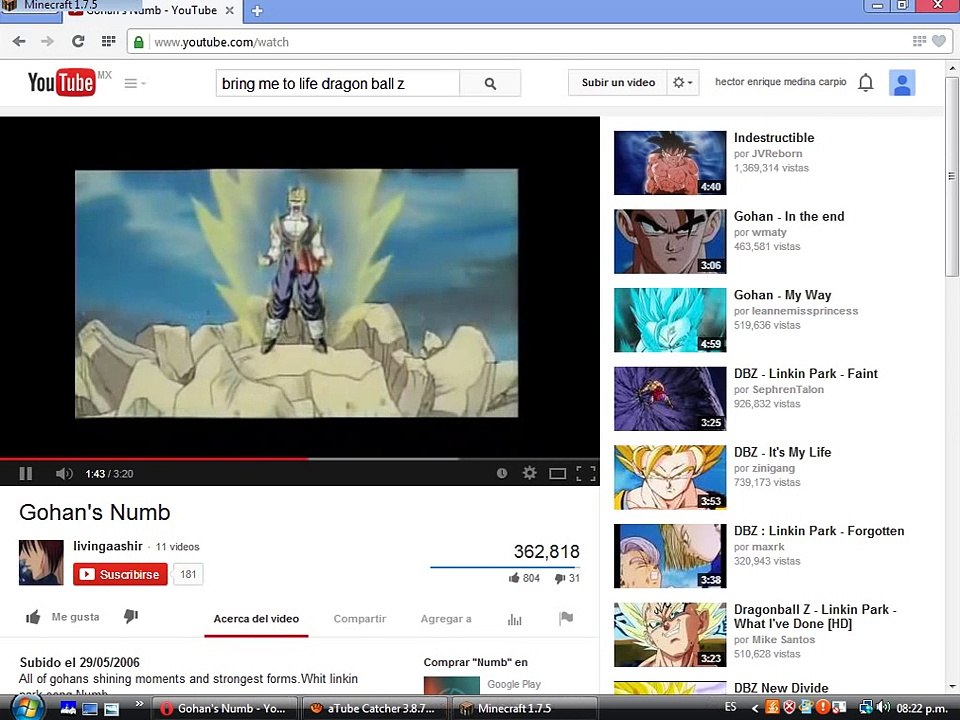Click the browser forward arrow

click(x=47, y=42)
